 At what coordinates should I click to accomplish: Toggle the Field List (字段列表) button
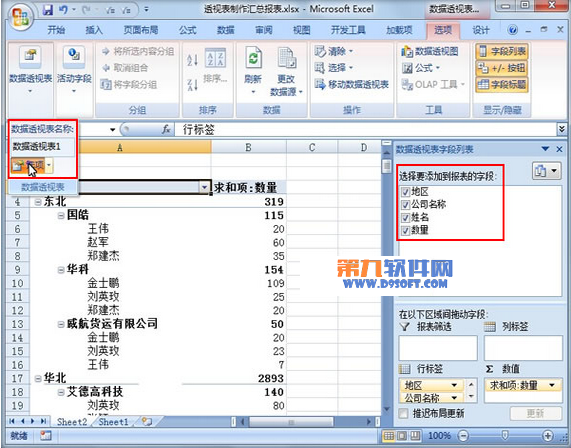click(502, 51)
